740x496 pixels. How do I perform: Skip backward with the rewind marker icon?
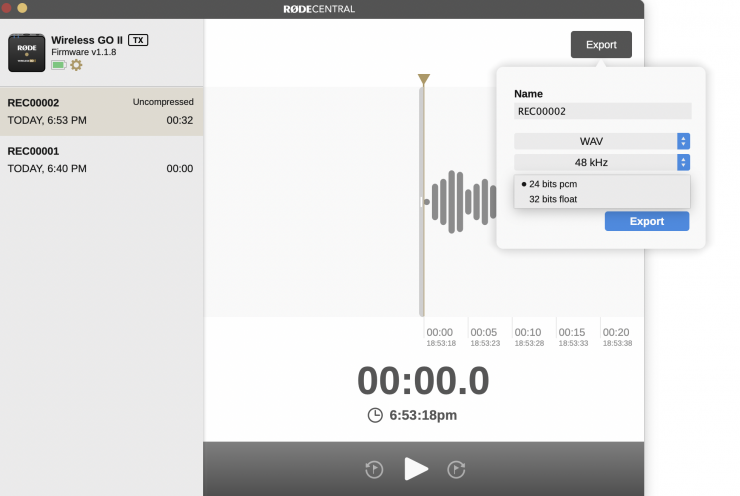tap(374, 469)
